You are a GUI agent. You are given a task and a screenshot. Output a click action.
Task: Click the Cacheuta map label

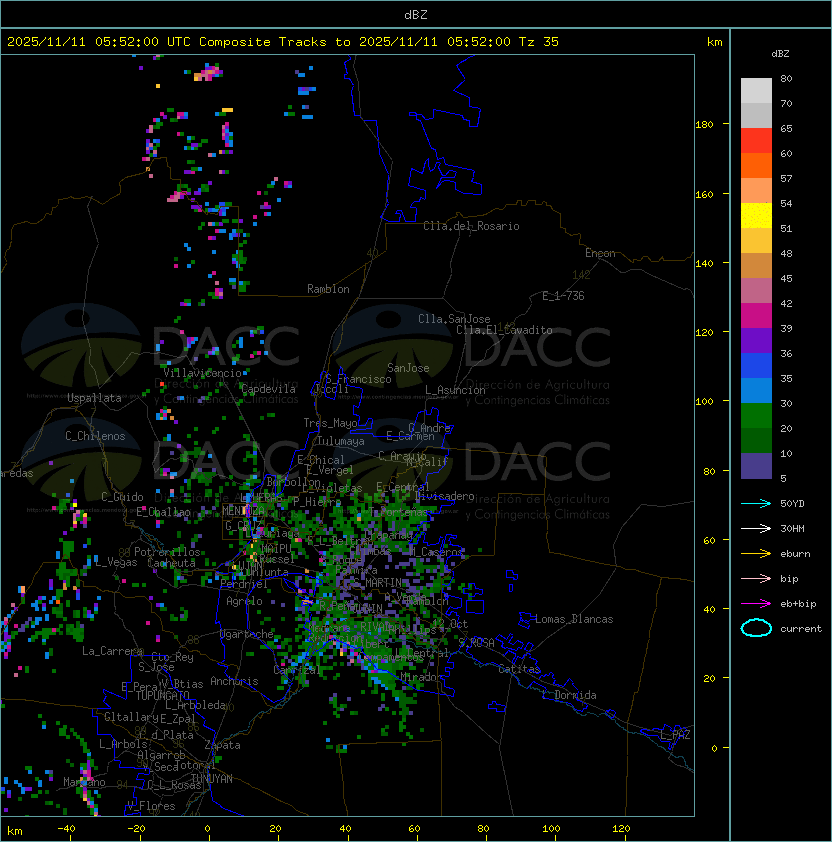pos(171,563)
